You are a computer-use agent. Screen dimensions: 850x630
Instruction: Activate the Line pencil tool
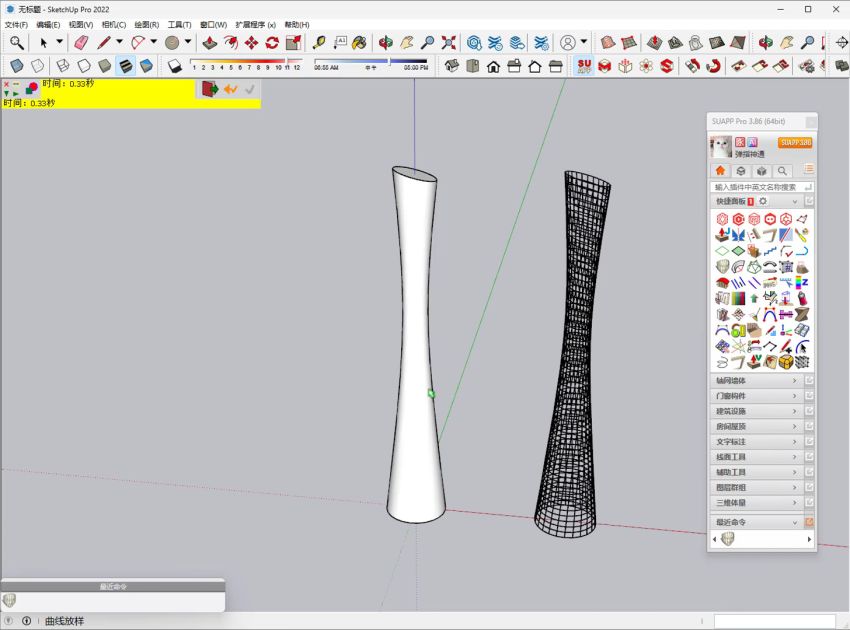tap(104, 42)
